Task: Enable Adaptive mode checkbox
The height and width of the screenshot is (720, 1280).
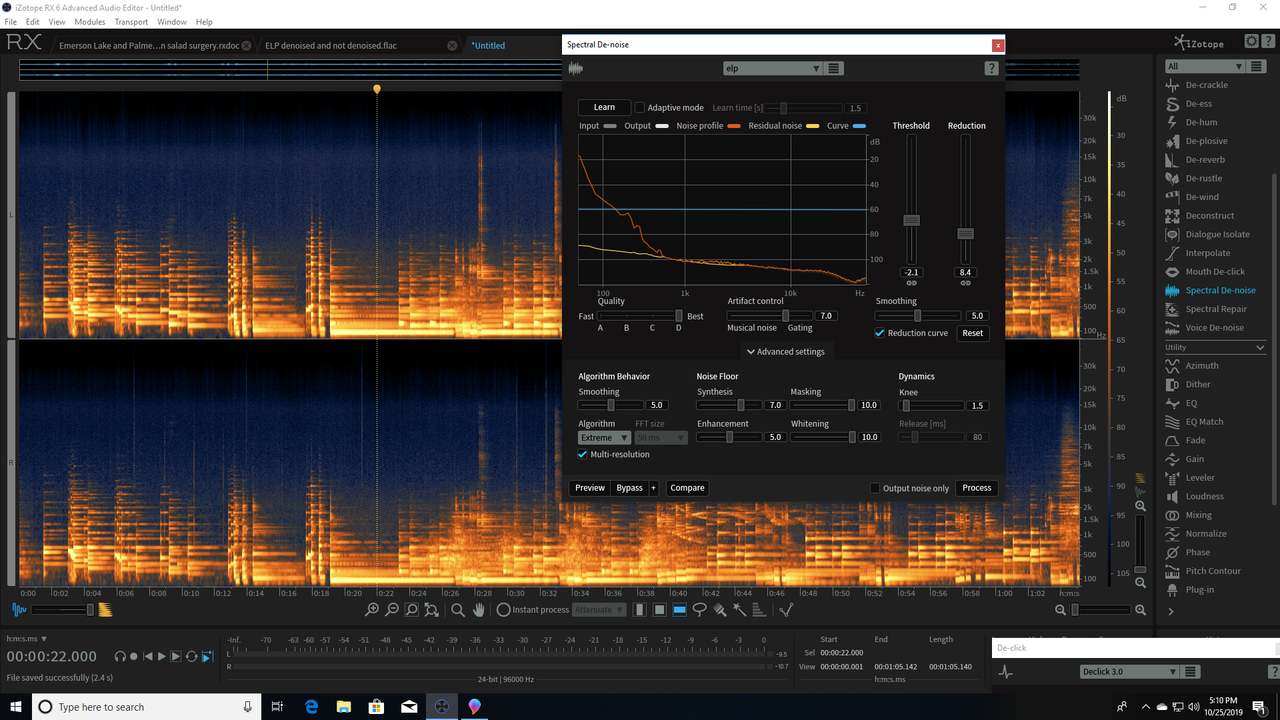Action: [640, 107]
